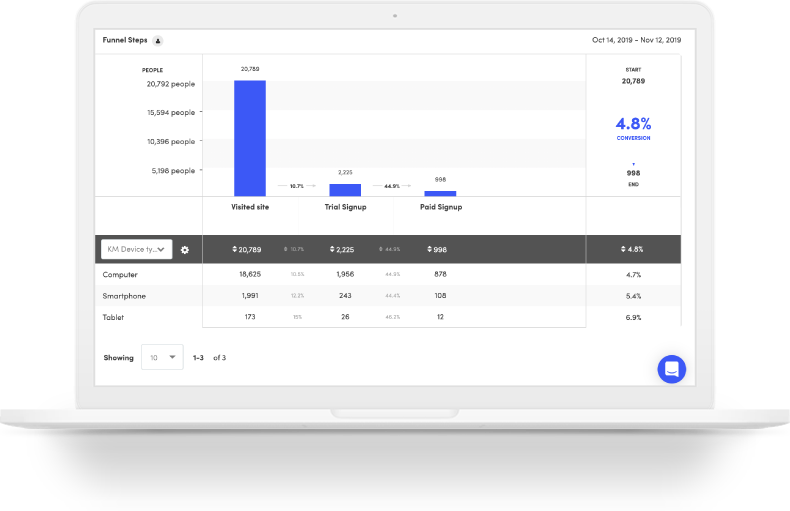Click the people icon beside Funnel Steps
790x511 pixels.
tap(158, 41)
